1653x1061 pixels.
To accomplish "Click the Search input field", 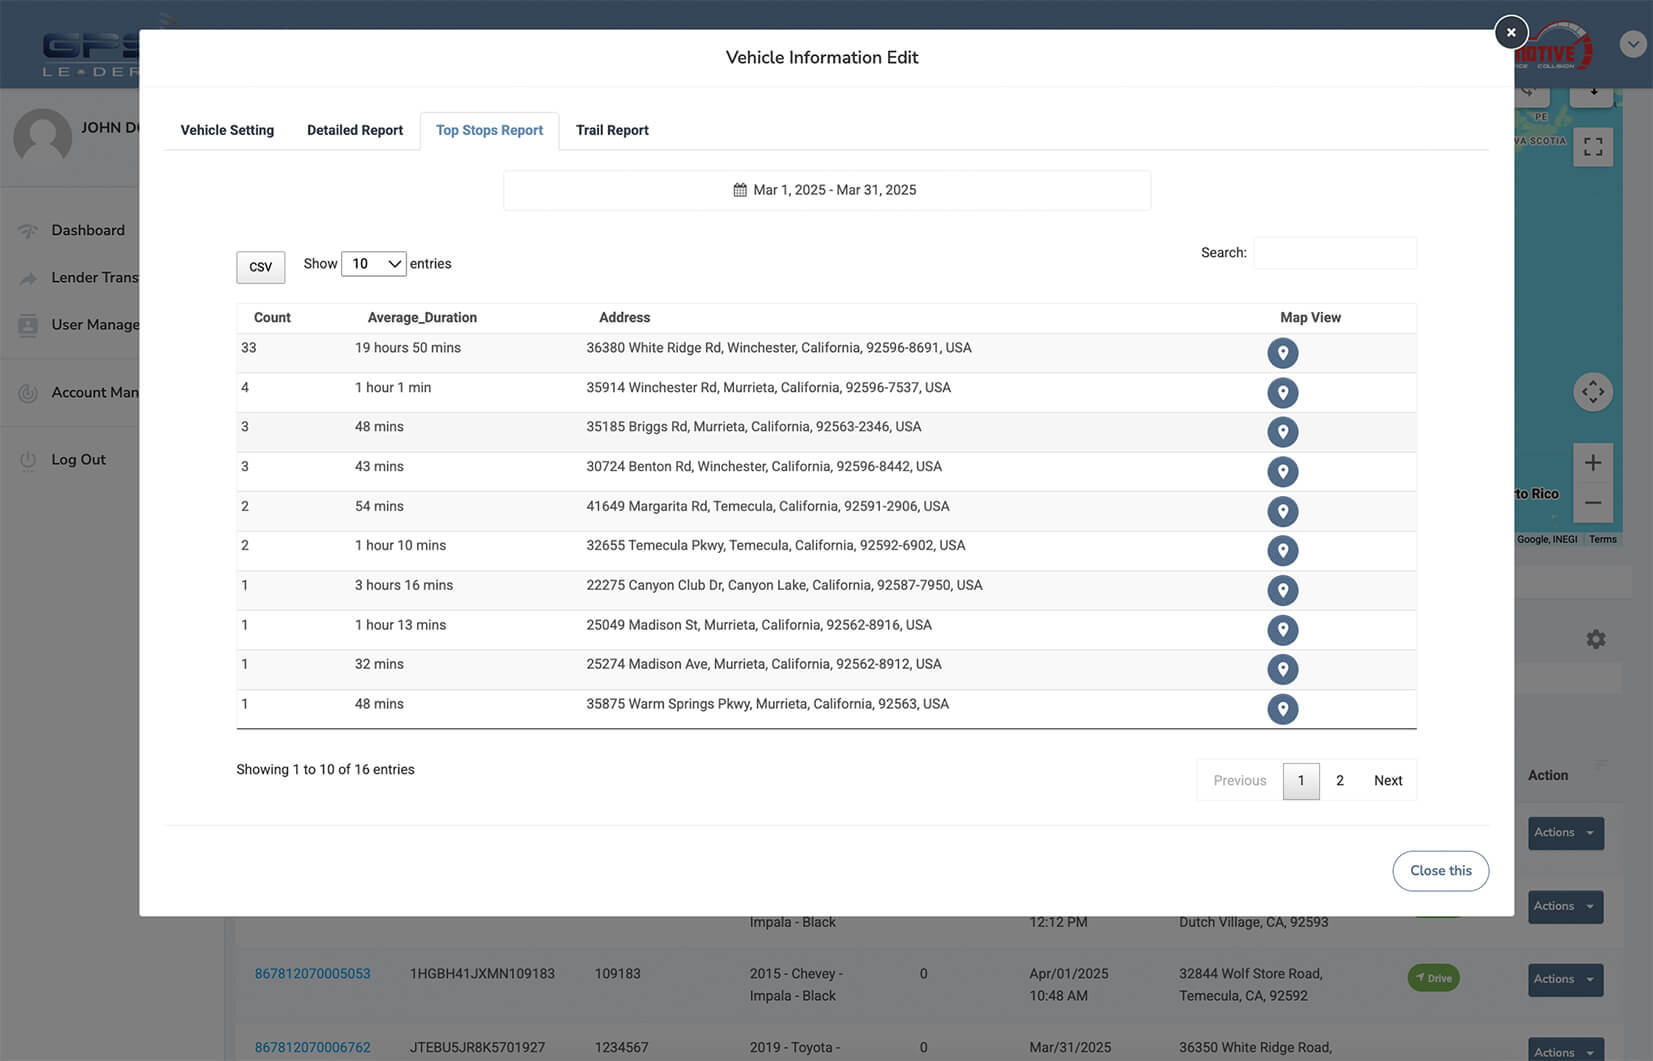I will 1335,253.
